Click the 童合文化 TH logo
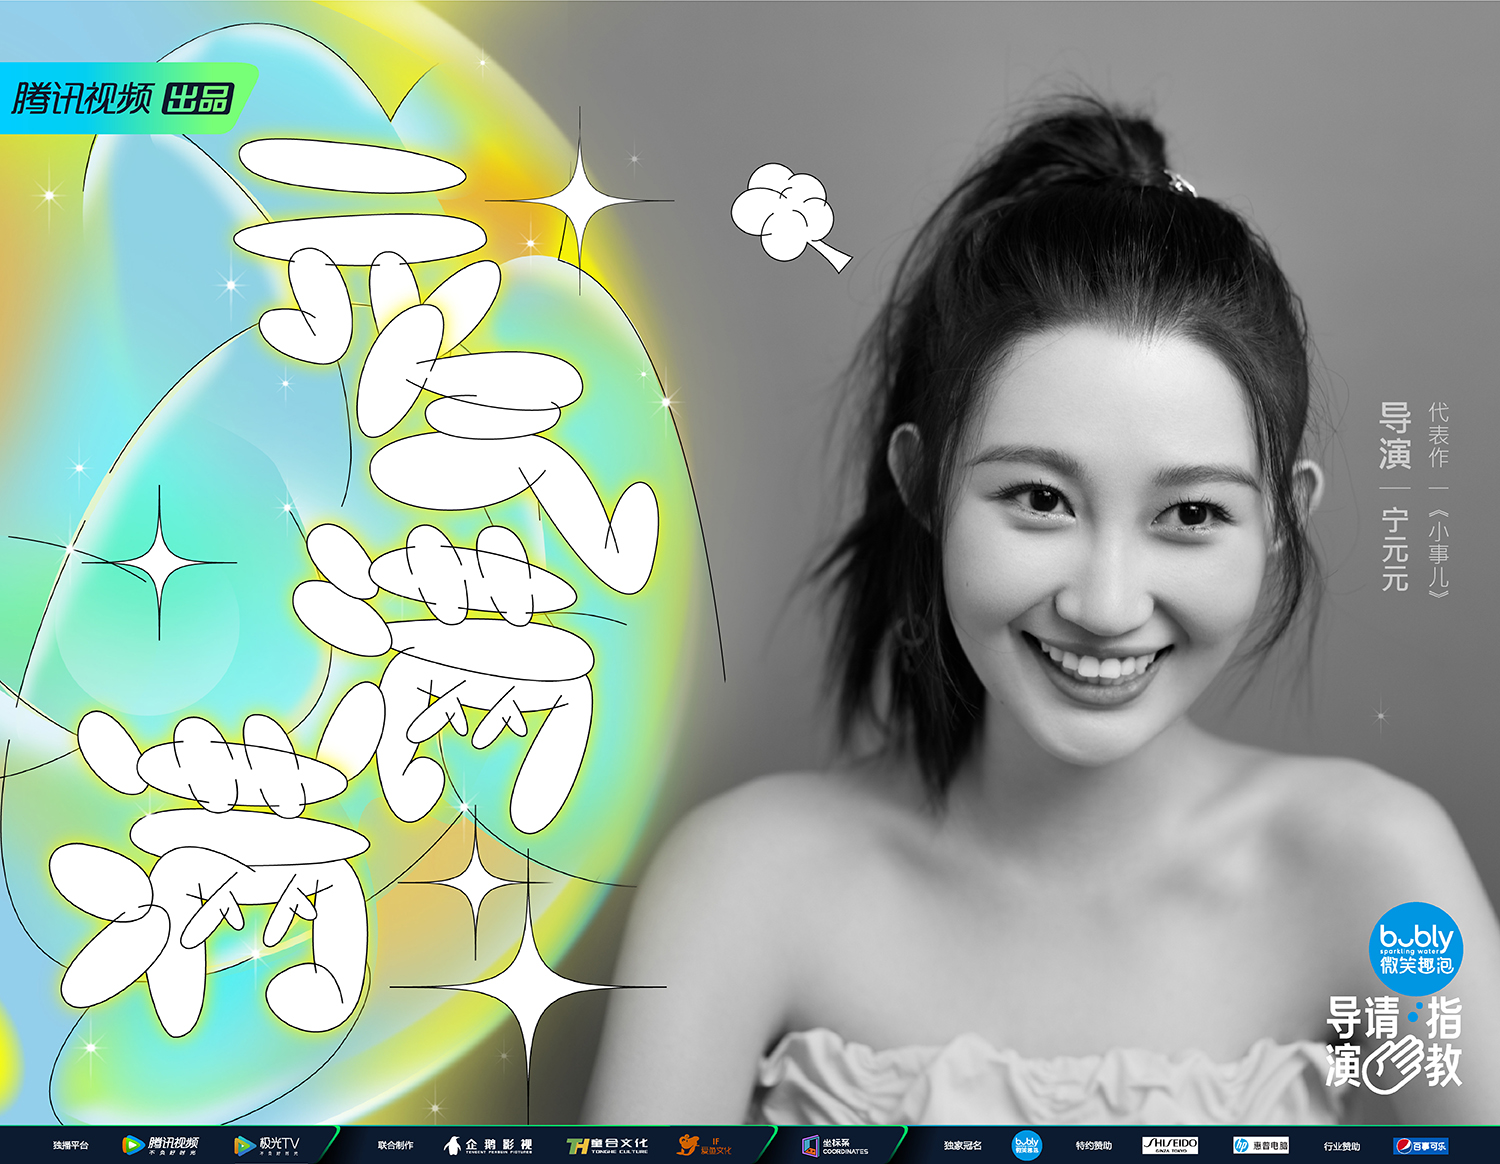This screenshot has height=1164, width=1500. click(607, 1145)
